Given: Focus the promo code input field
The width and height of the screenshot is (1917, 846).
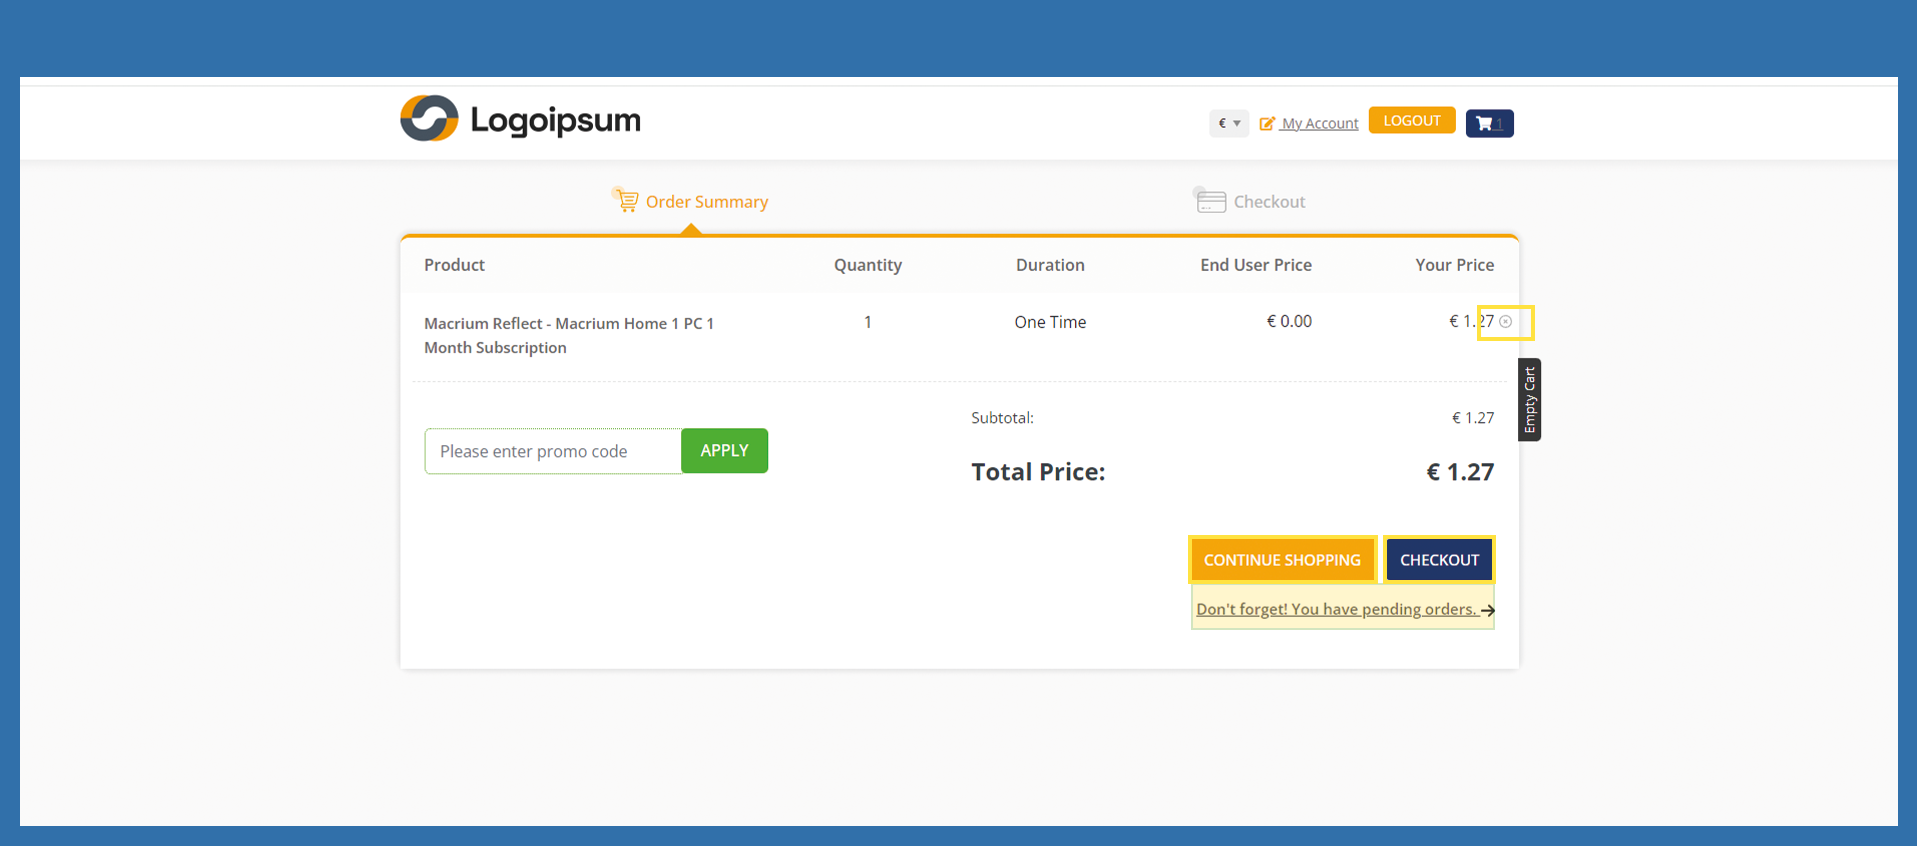Looking at the screenshot, I should point(553,451).
